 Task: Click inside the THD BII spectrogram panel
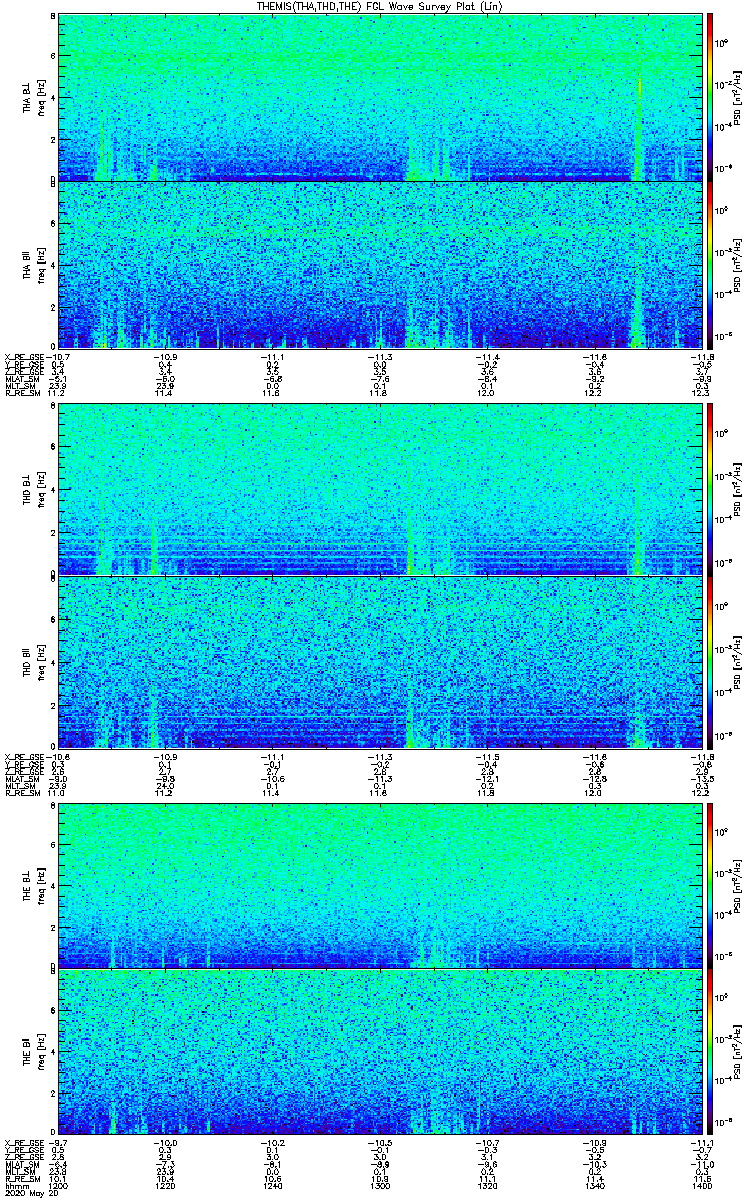pyautogui.click(x=380, y=661)
